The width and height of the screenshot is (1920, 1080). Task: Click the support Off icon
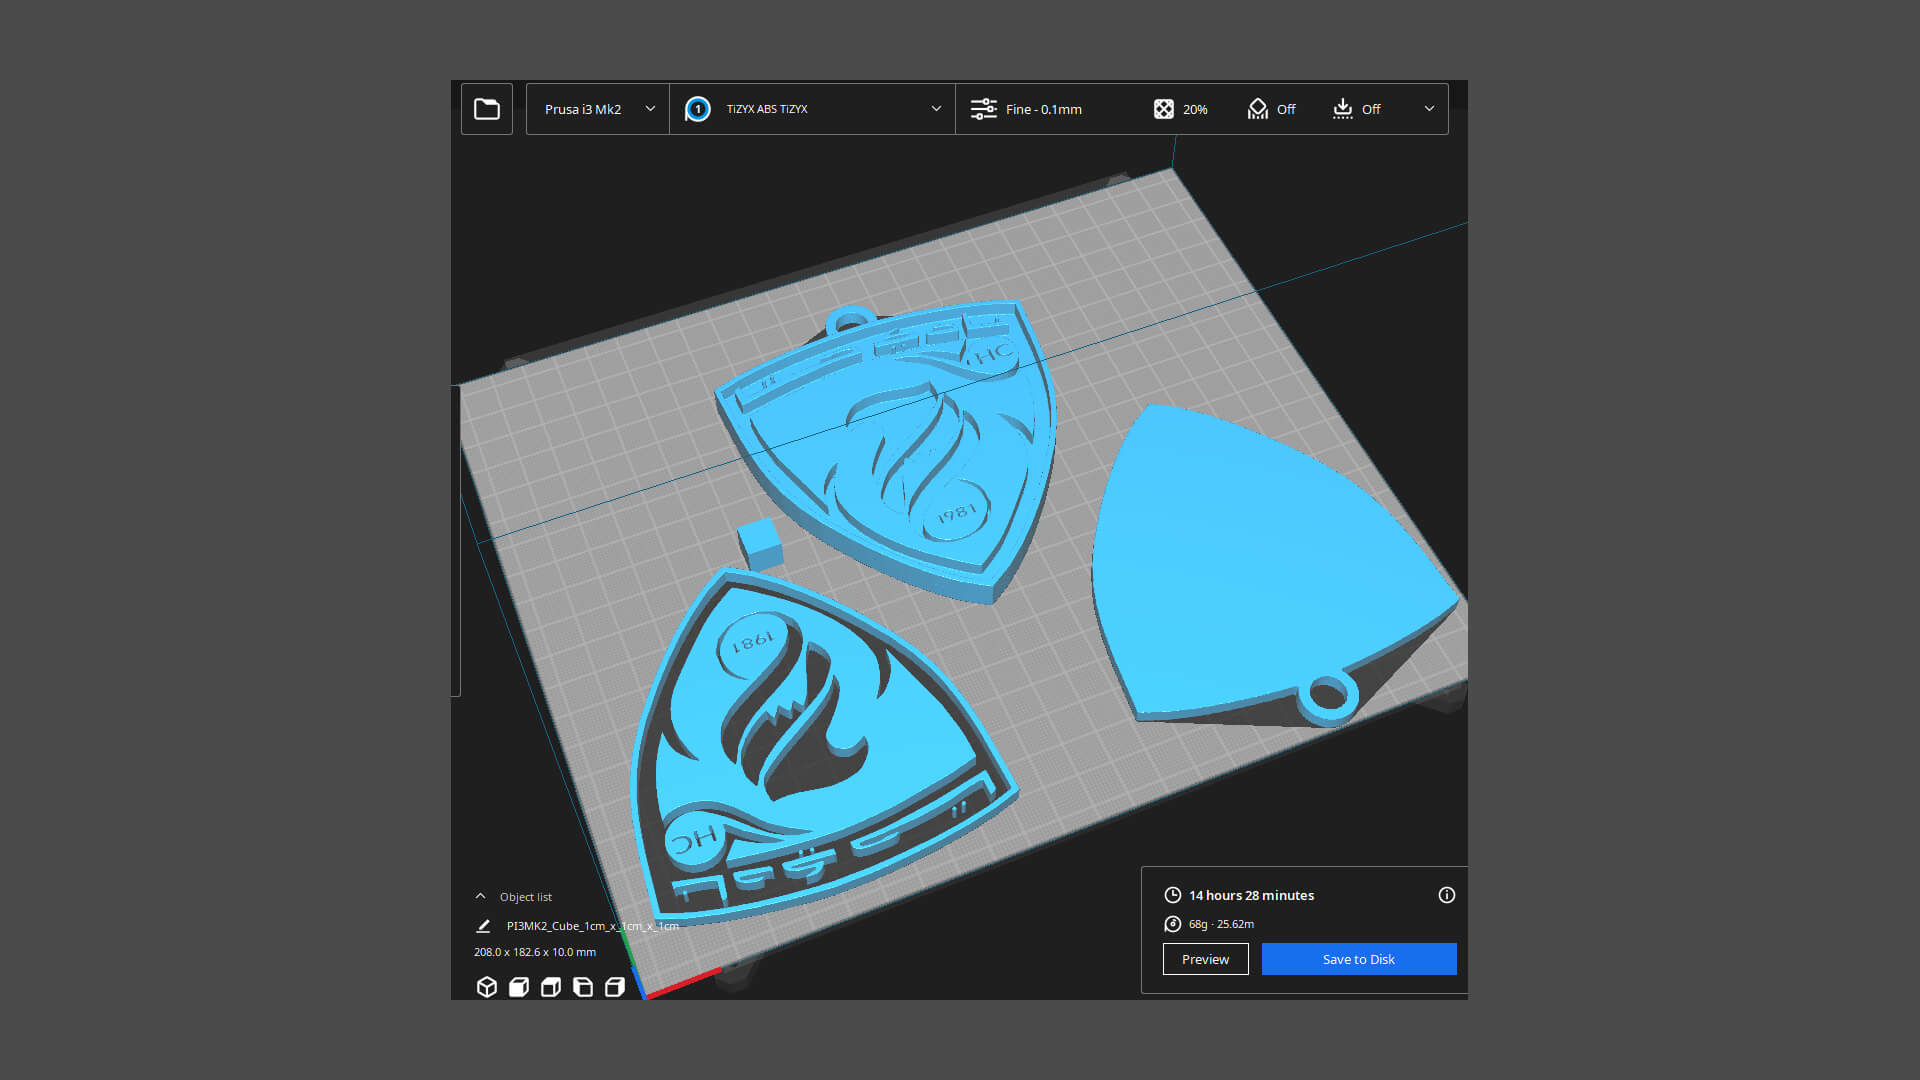[1258, 109]
